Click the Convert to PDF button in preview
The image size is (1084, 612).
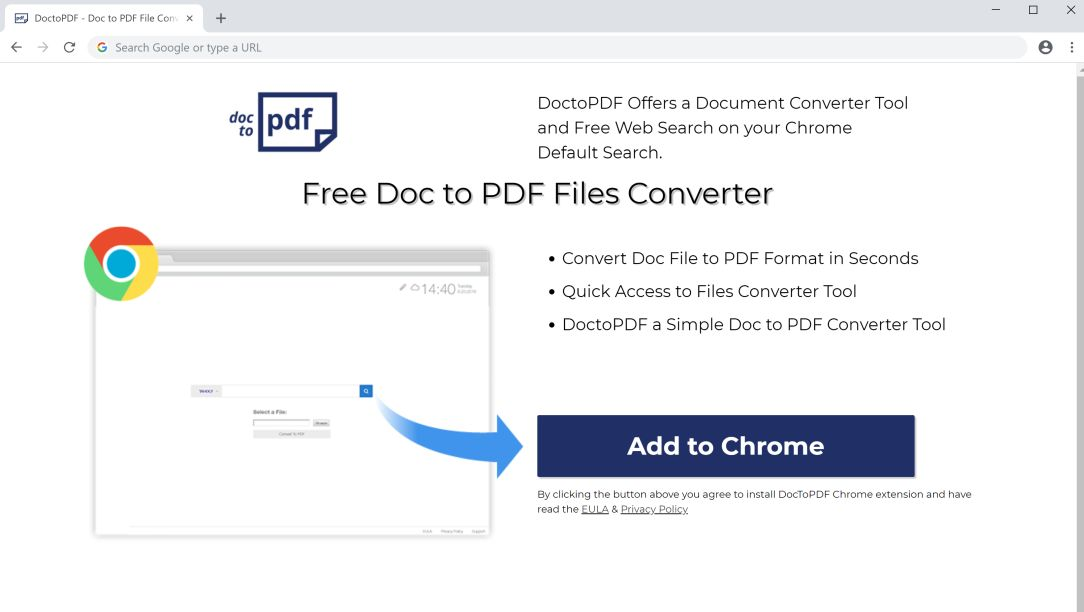point(291,434)
